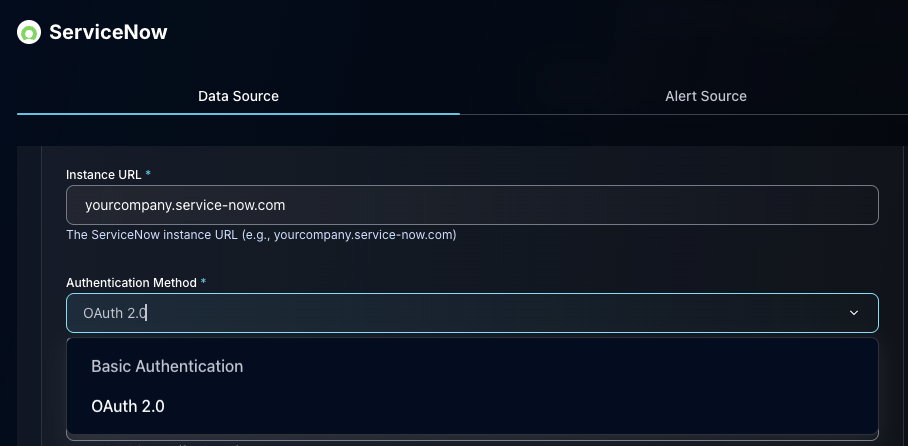908x446 pixels.
Task: Focus the Instance URL input field
Action: click(x=472, y=205)
